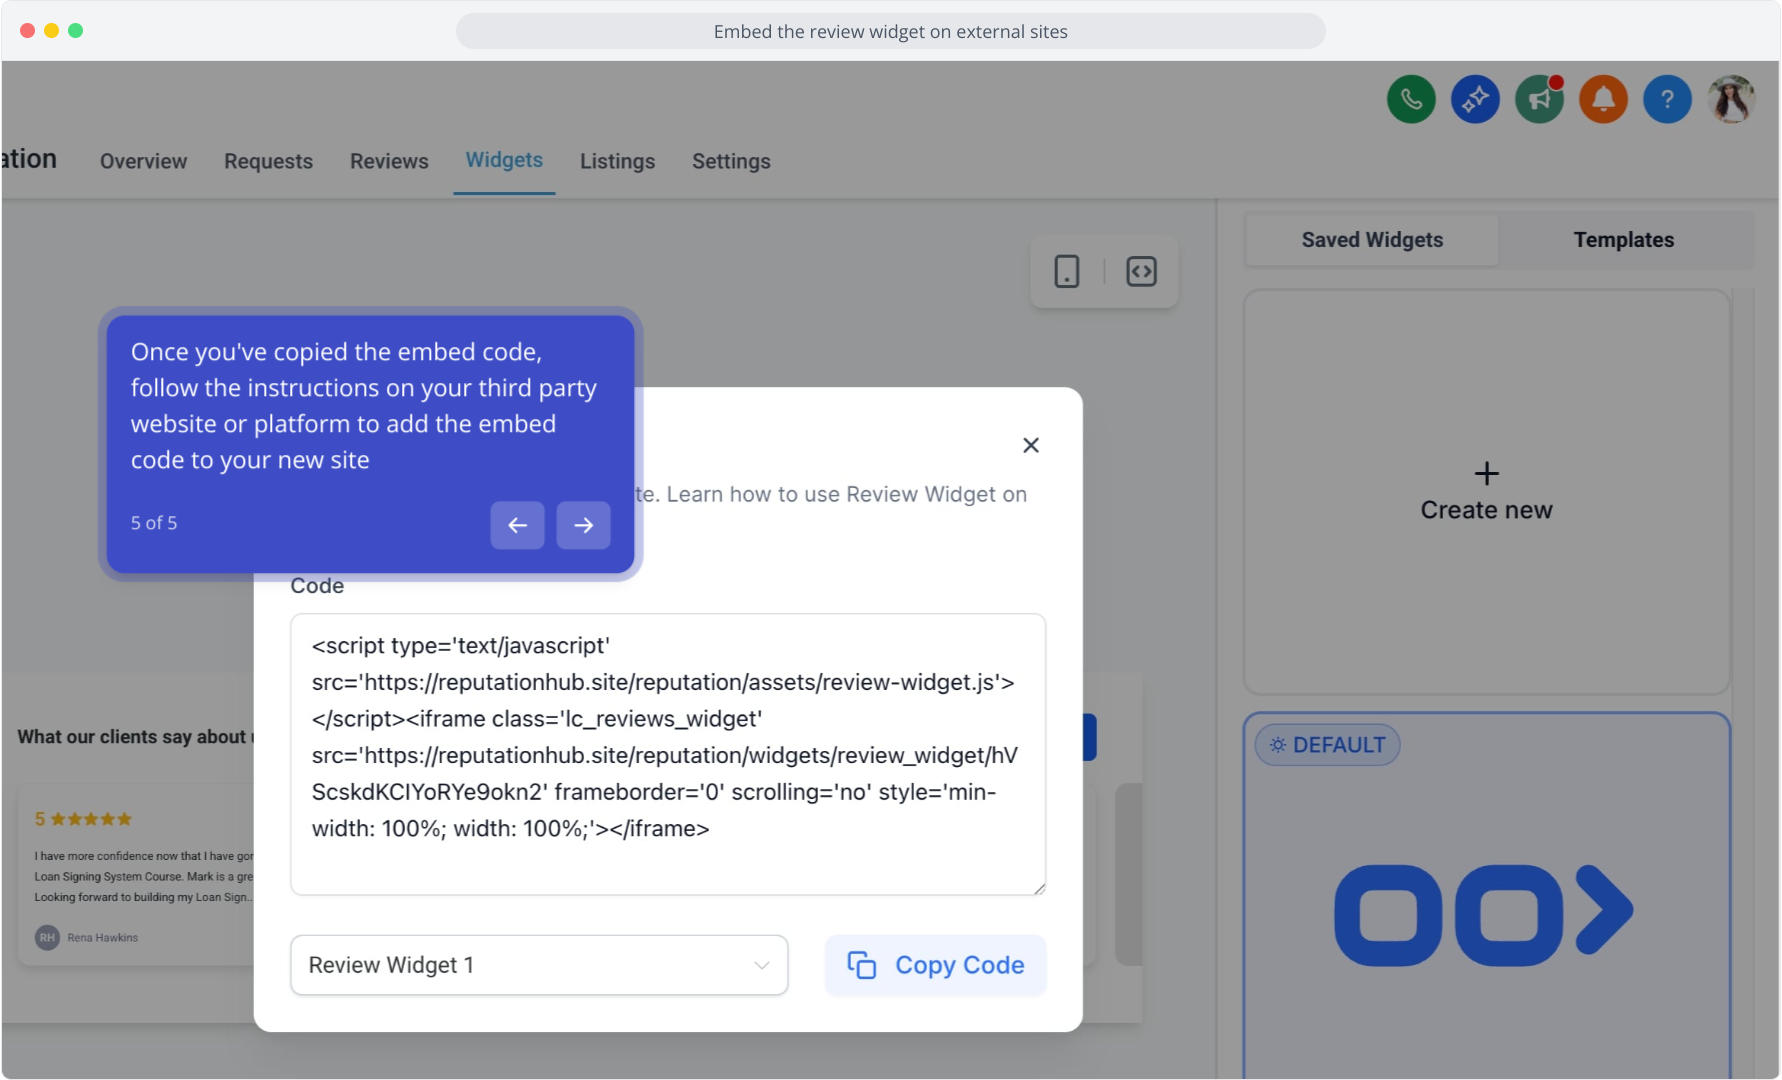Open the help question mark icon
The image size is (1782, 1080).
(x=1667, y=99)
